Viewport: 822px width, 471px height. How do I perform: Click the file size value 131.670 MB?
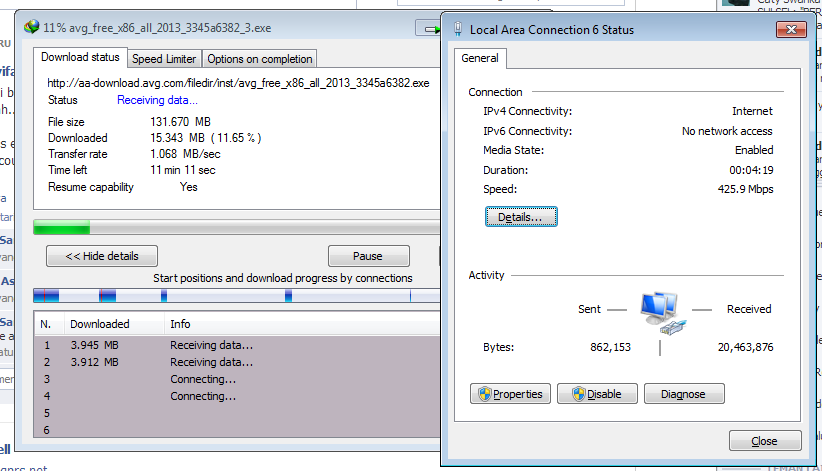(x=180, y=122)
